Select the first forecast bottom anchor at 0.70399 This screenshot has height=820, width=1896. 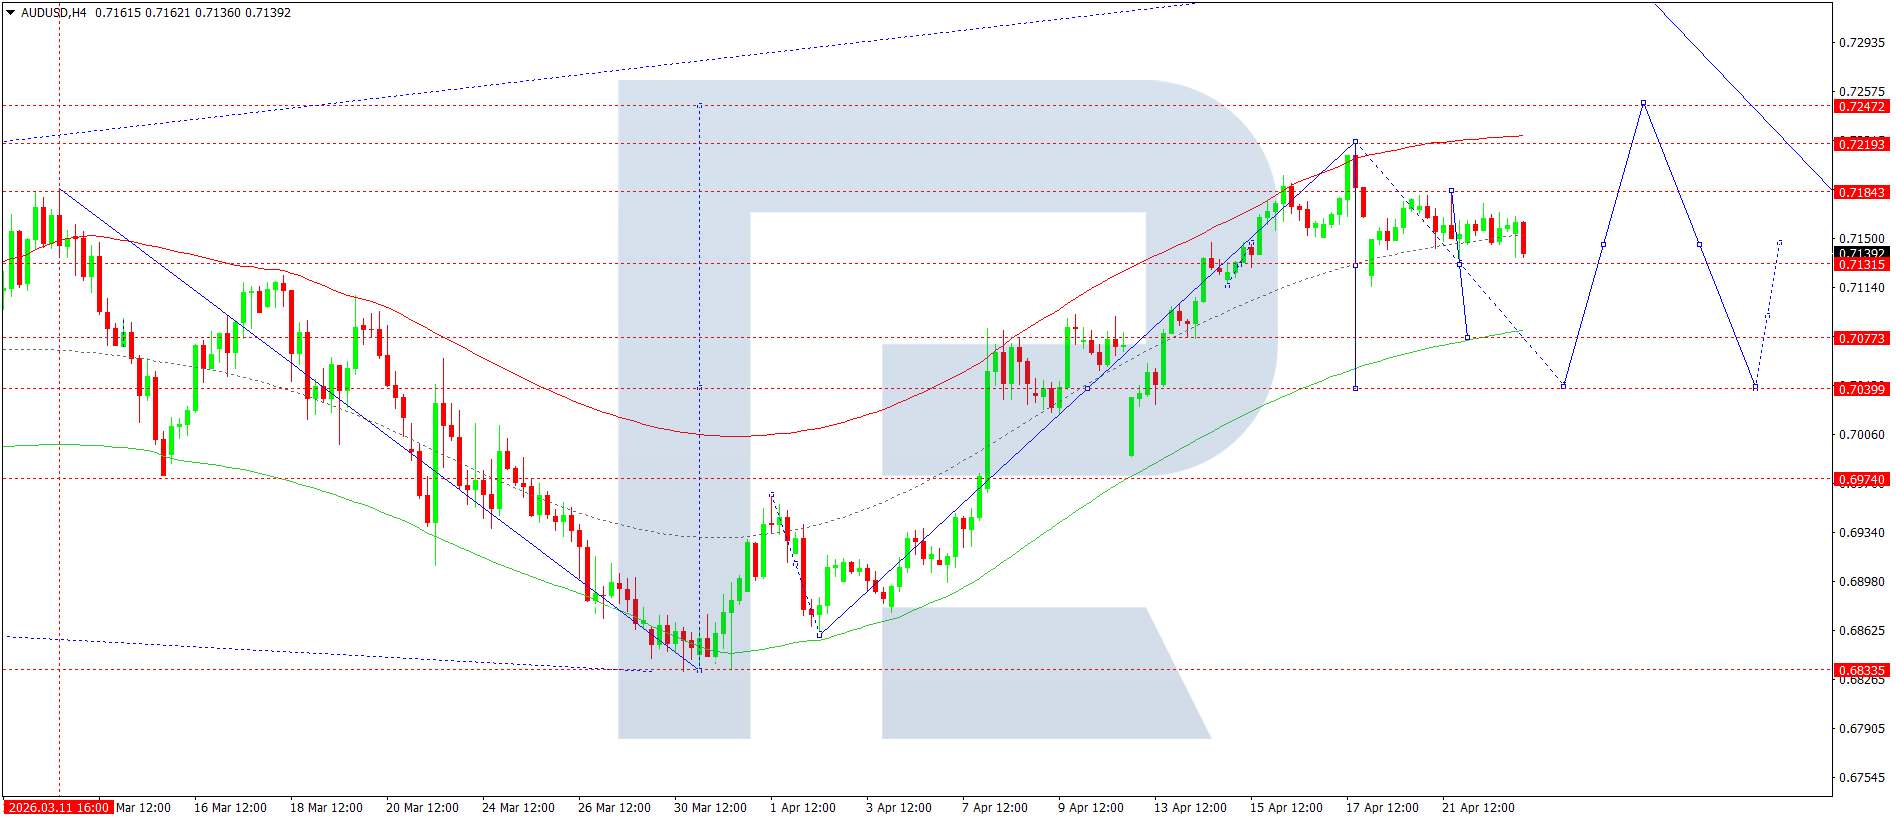pyautogui.click(x=1563, y=386)
